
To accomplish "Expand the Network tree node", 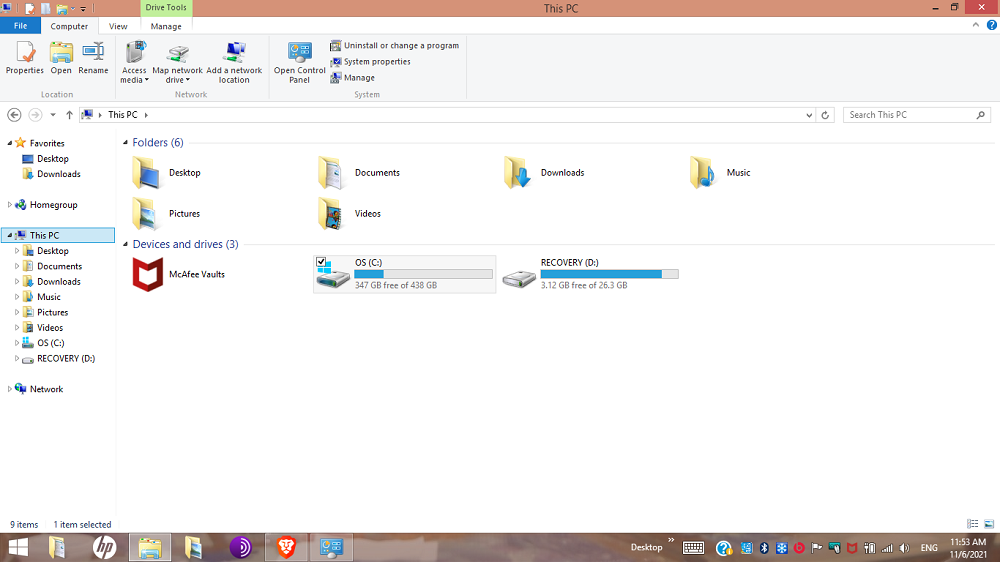I will pos(9,389).
